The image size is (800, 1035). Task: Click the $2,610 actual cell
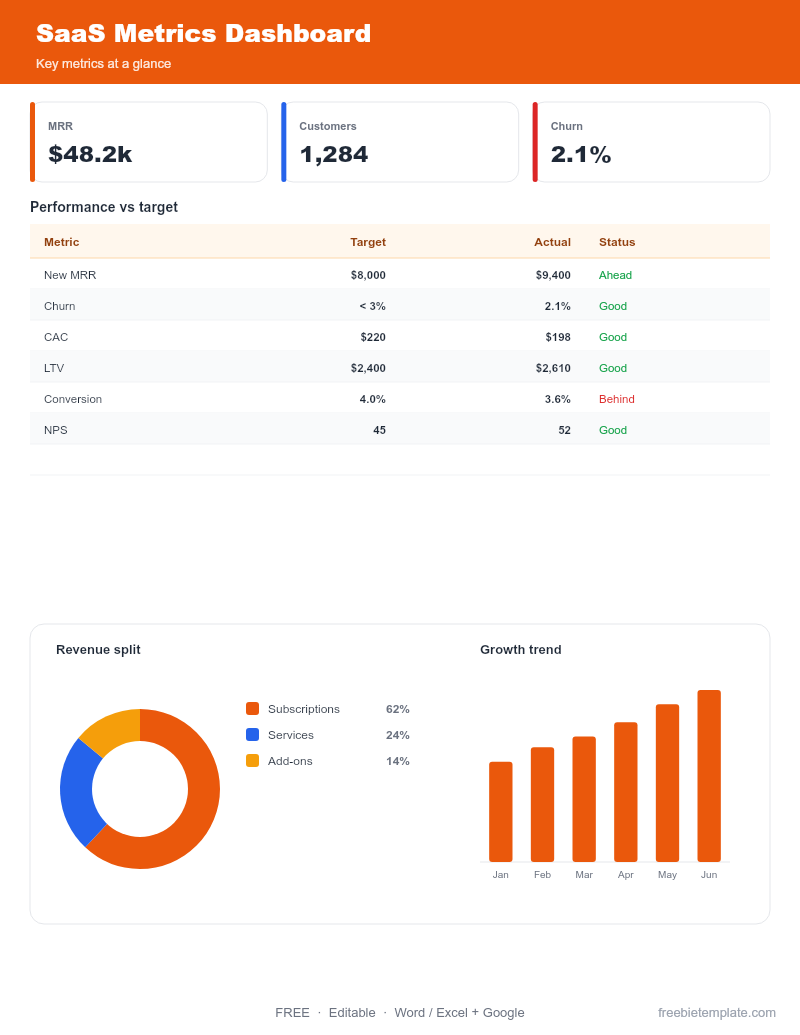click(553, 368)
